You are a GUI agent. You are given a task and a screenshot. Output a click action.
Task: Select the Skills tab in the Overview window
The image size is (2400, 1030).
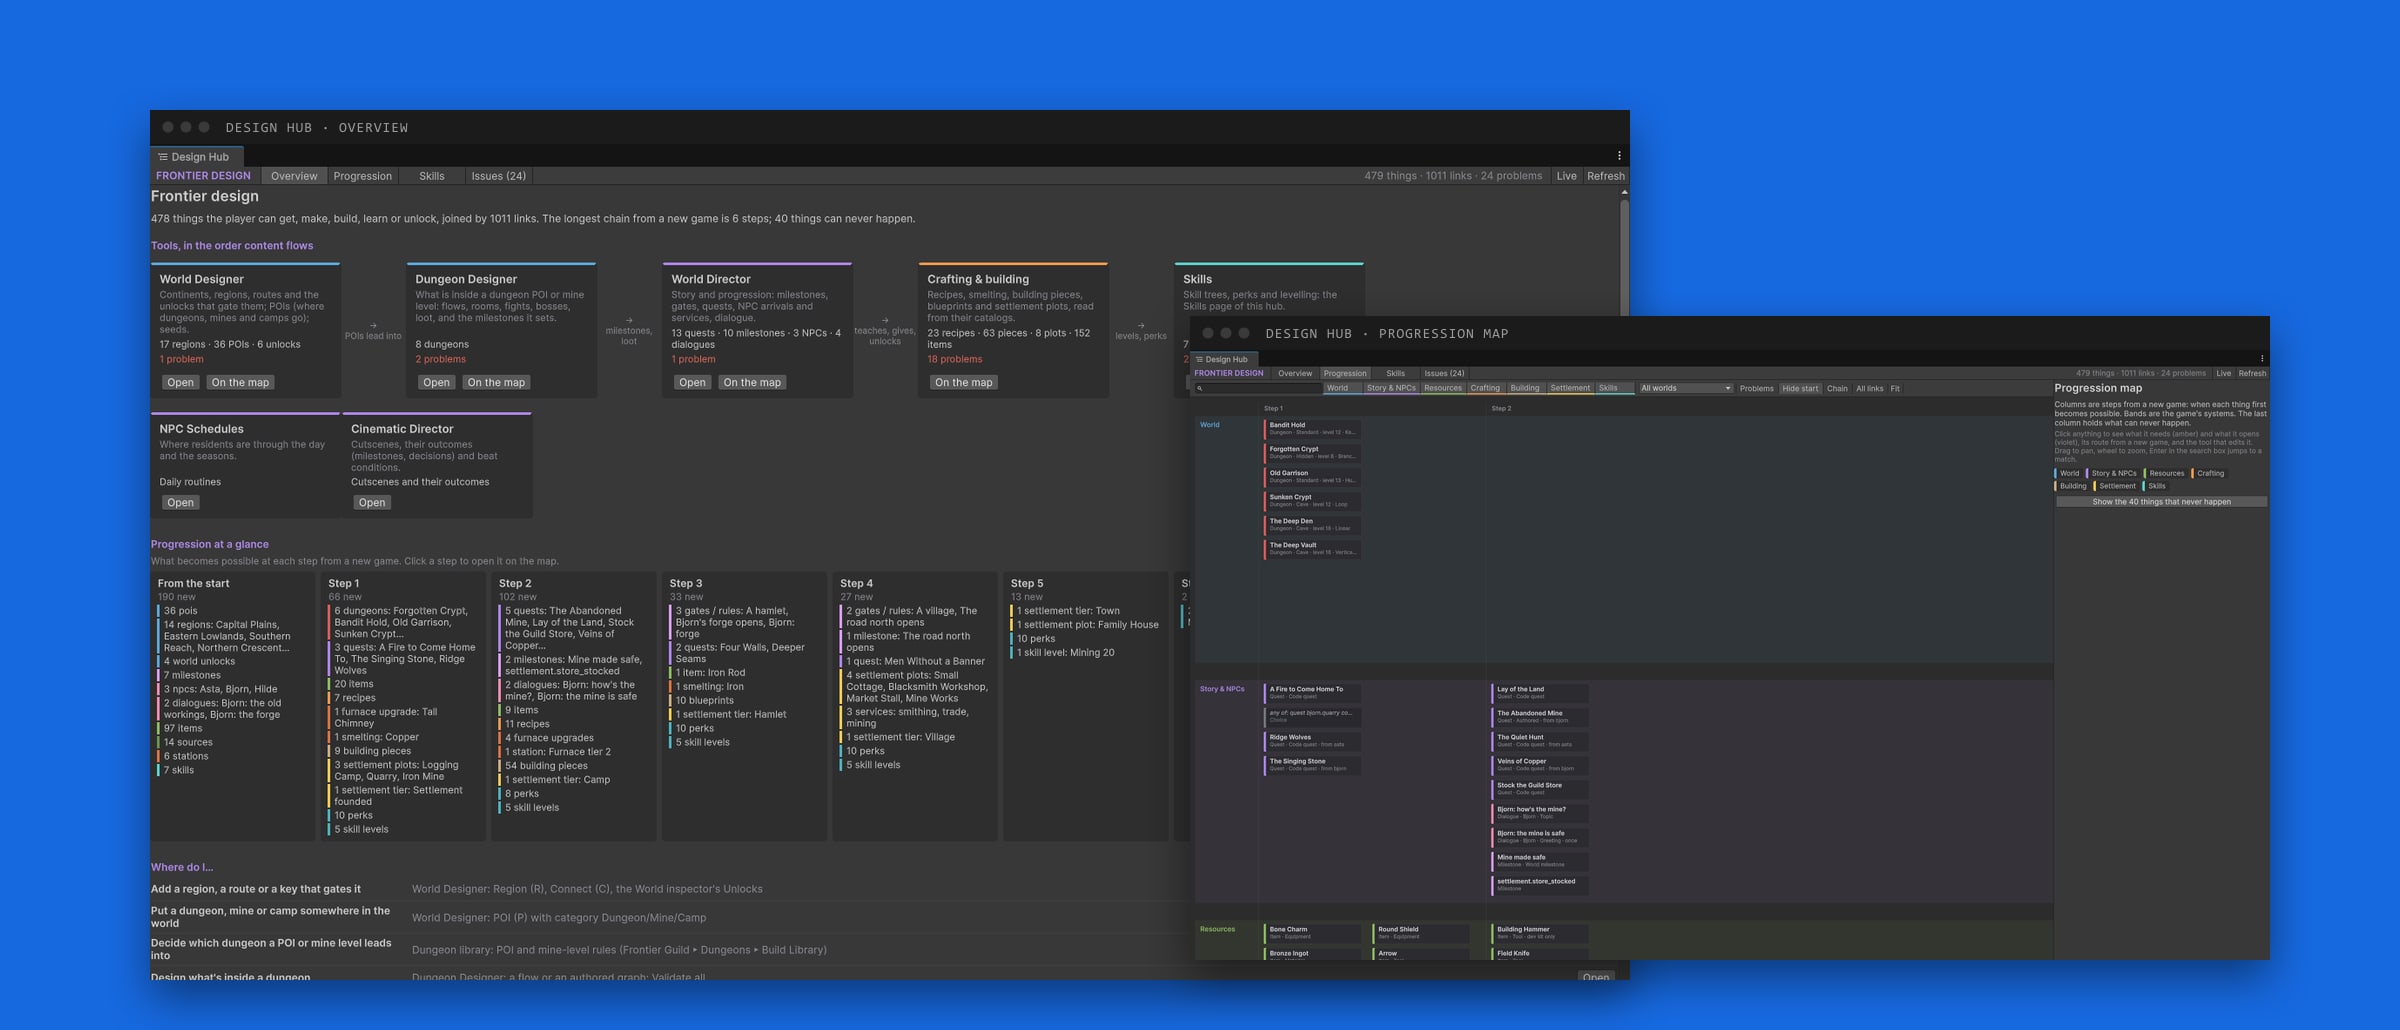tap(432, 176)
